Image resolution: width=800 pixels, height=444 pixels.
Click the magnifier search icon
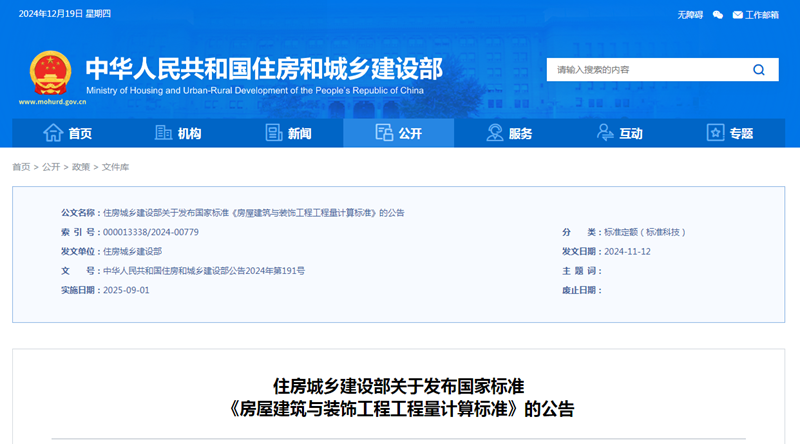pos(758,70)
